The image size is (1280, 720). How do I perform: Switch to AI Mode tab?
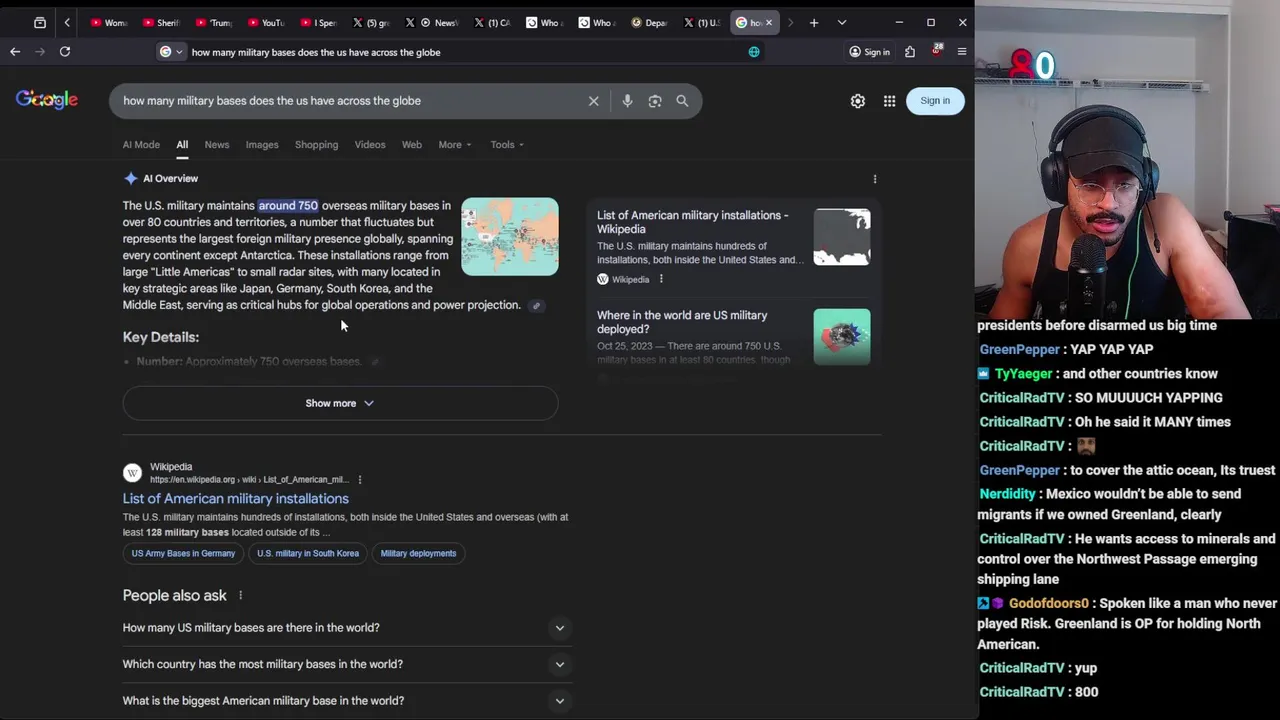(x=141, y=145)
